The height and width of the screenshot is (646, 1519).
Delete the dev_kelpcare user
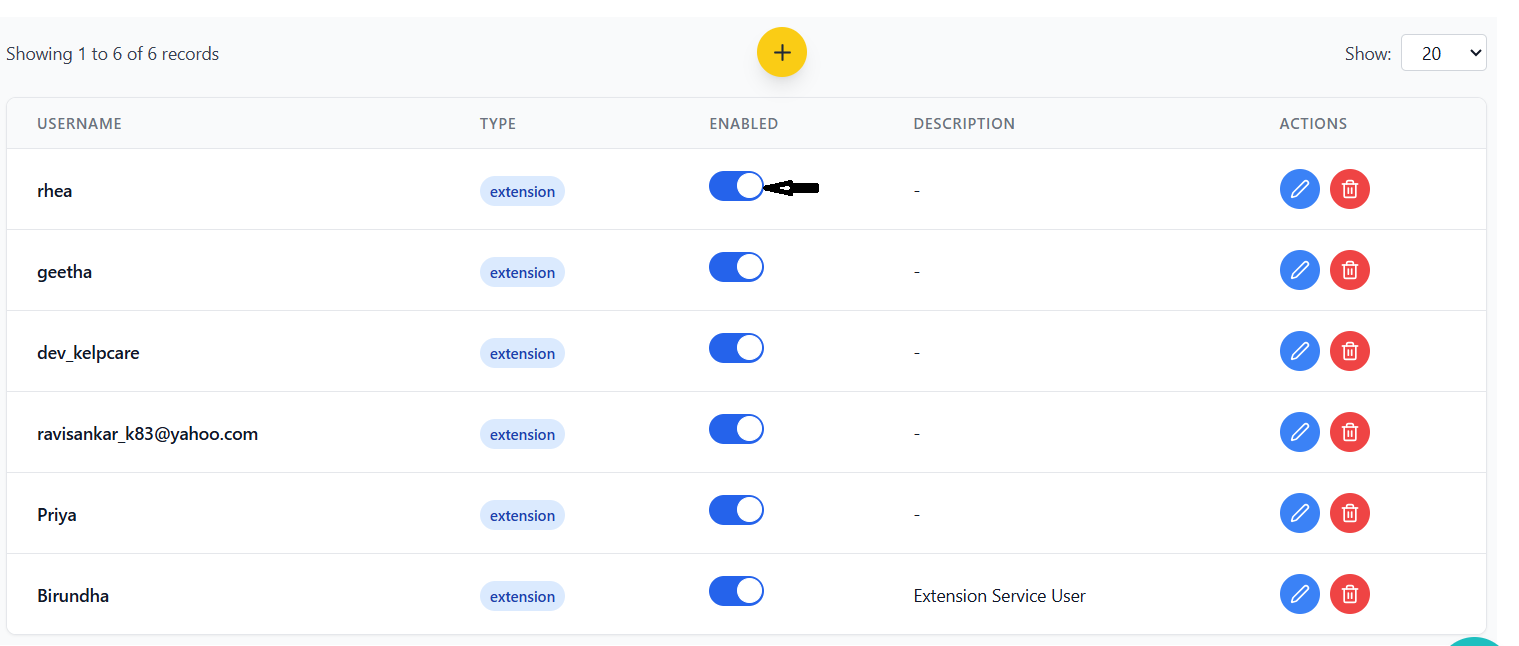1349,351
